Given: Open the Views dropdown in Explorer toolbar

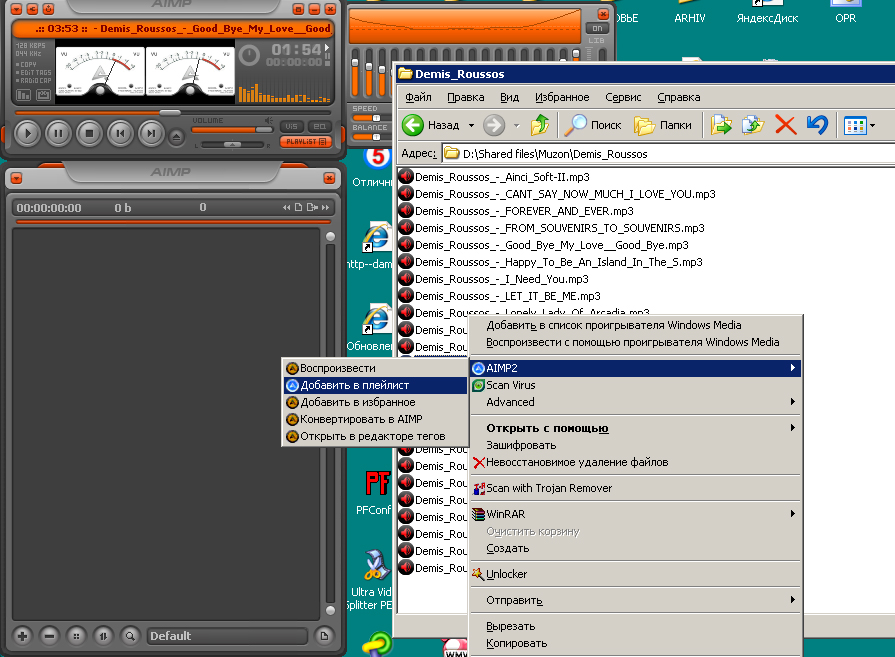Looking at the screenshot, I should [x=859, y=125].
